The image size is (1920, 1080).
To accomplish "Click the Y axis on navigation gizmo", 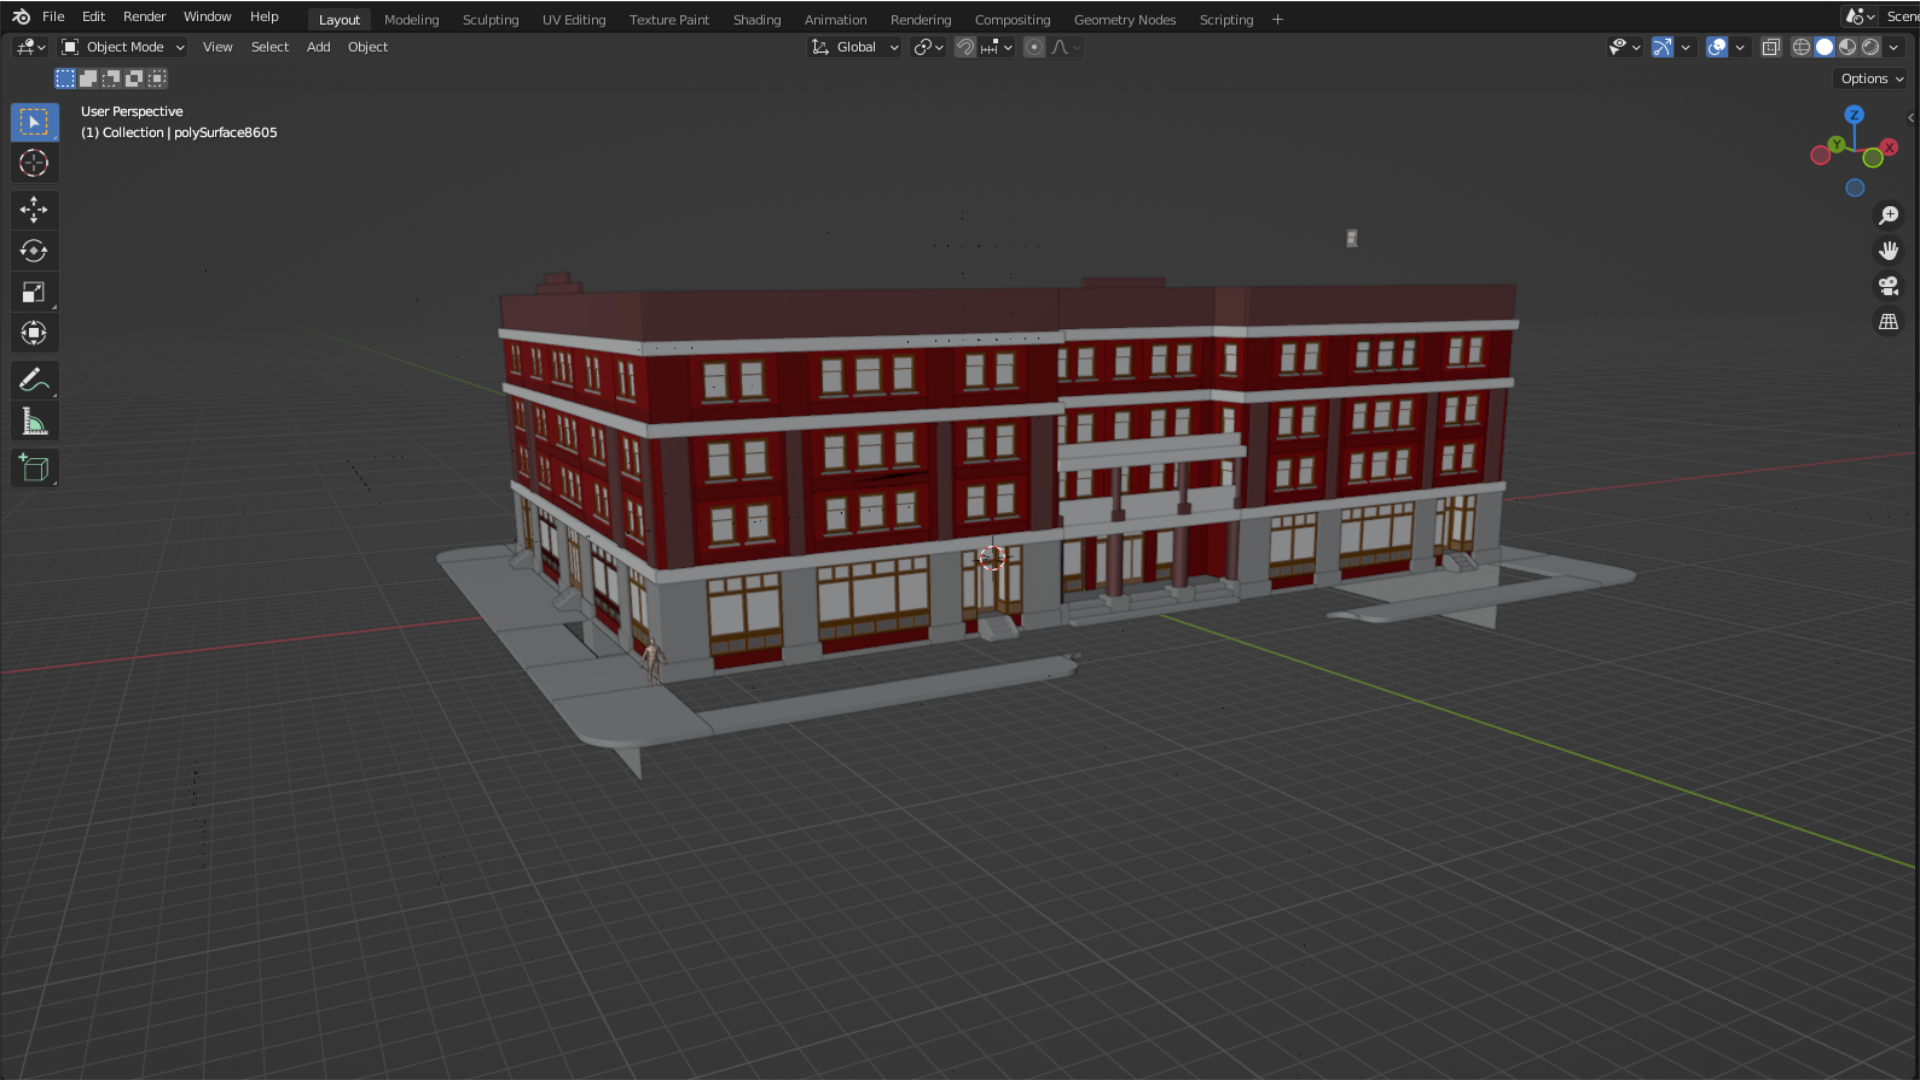I will tap(1837, 145).
